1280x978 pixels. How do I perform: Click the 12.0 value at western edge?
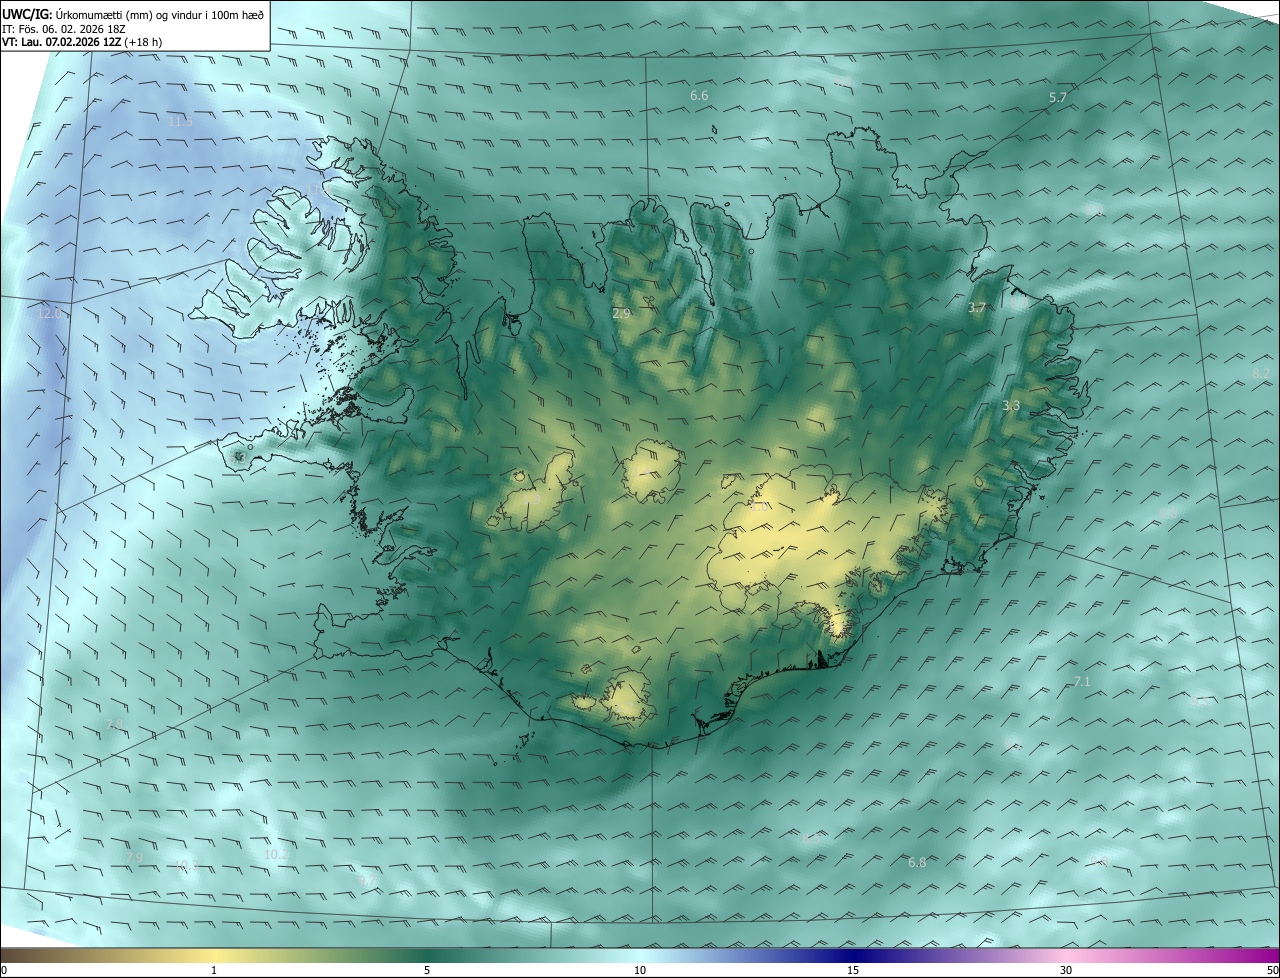(48, 313)
